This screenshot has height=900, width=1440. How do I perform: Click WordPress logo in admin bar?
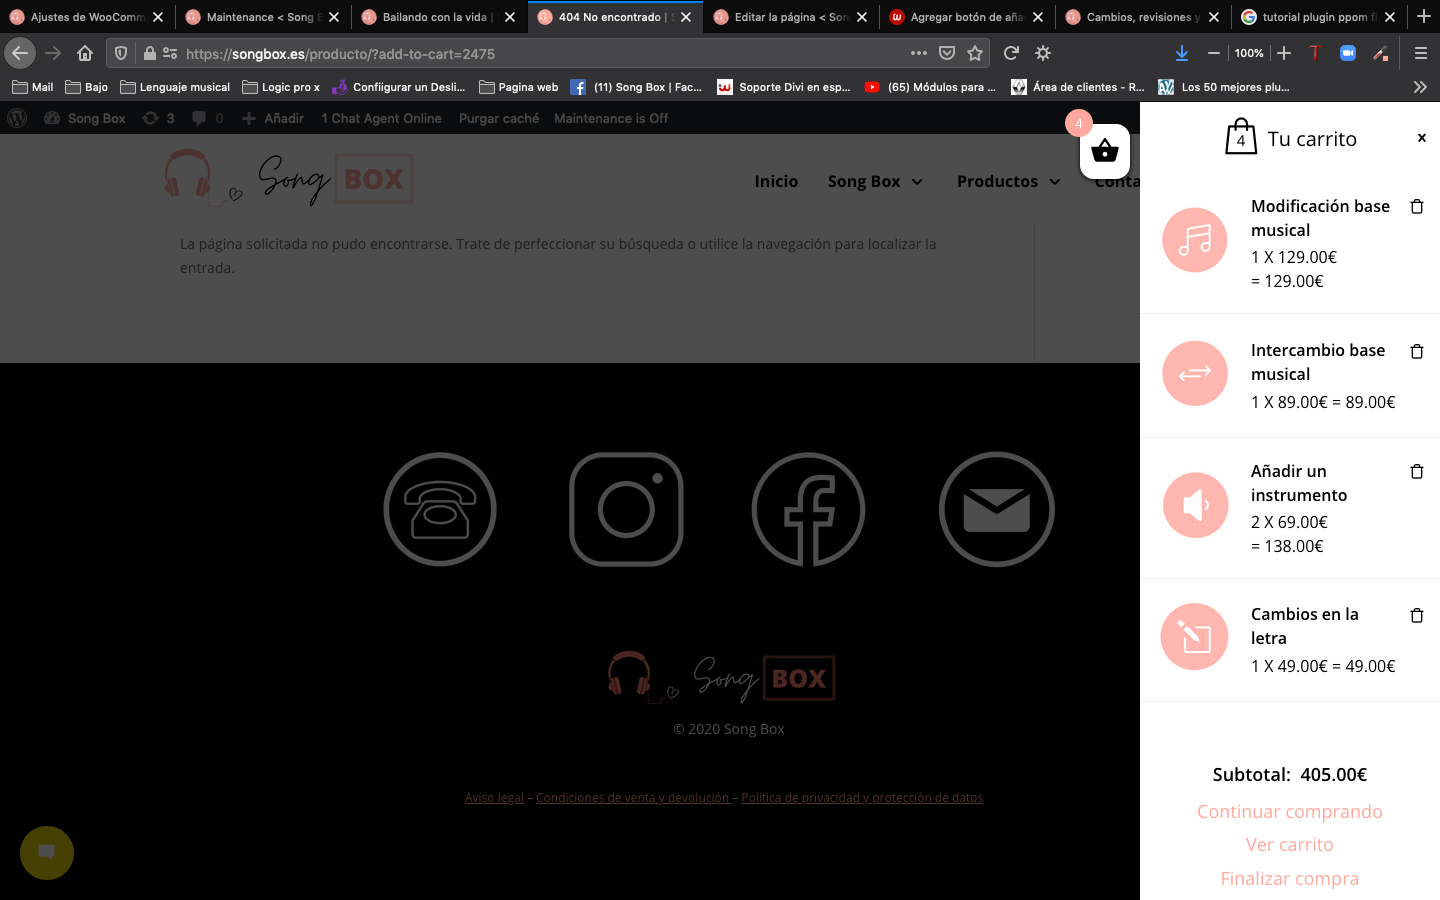pyautogui.click(x=17, y=118)
